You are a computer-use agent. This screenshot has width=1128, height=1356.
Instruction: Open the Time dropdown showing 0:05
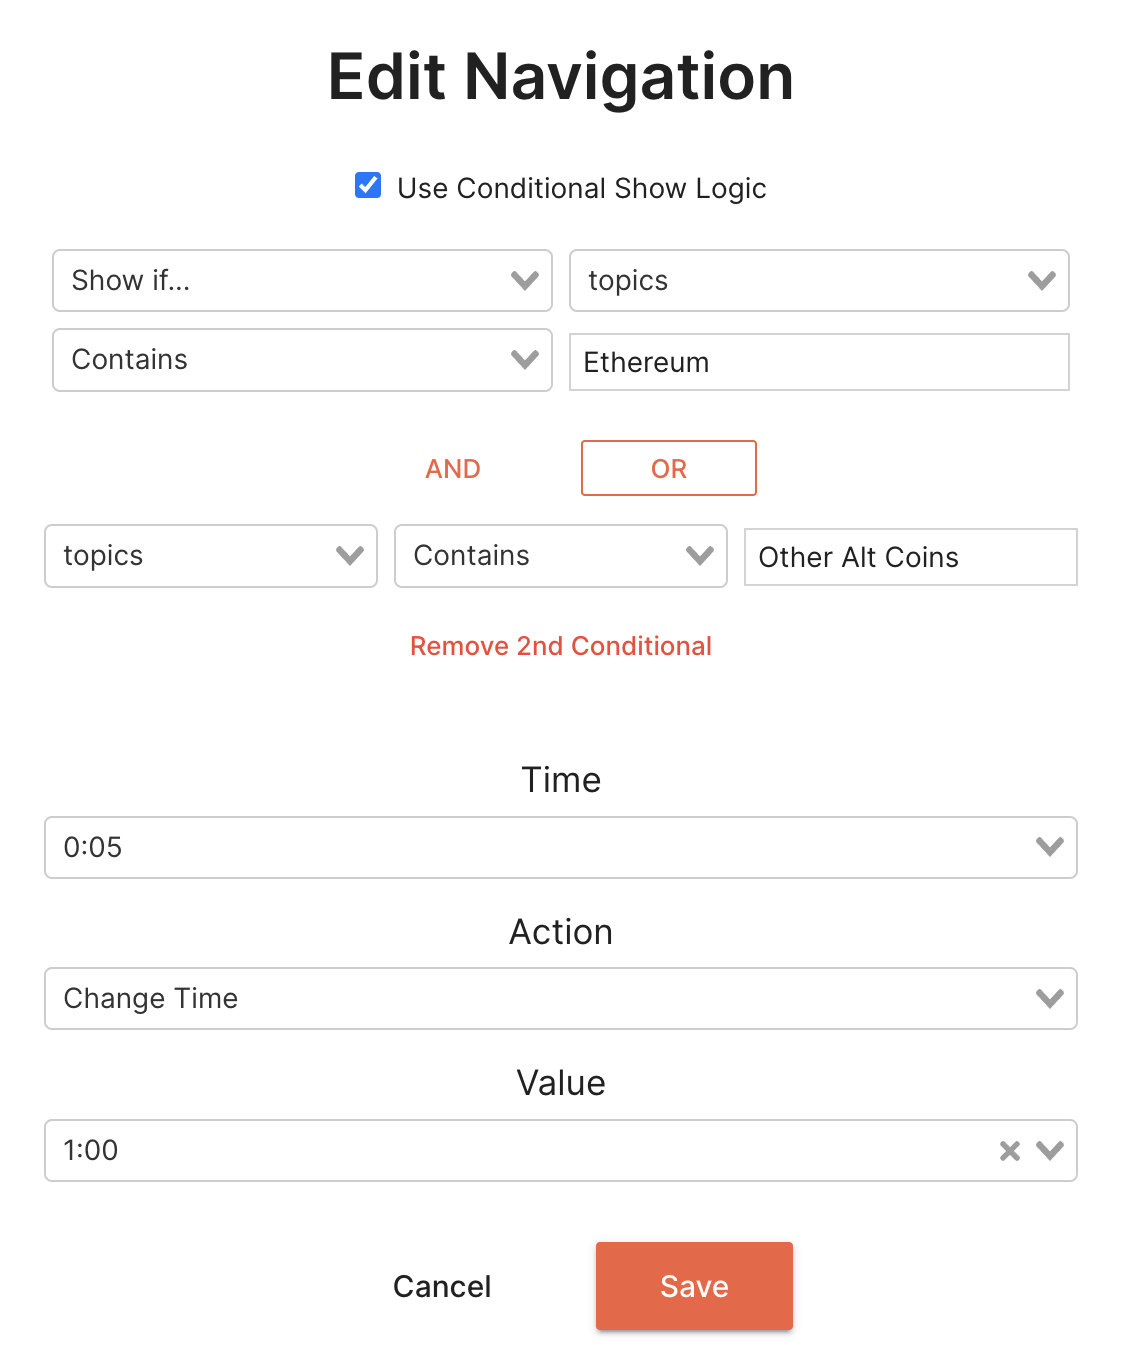tap(540, 847)
